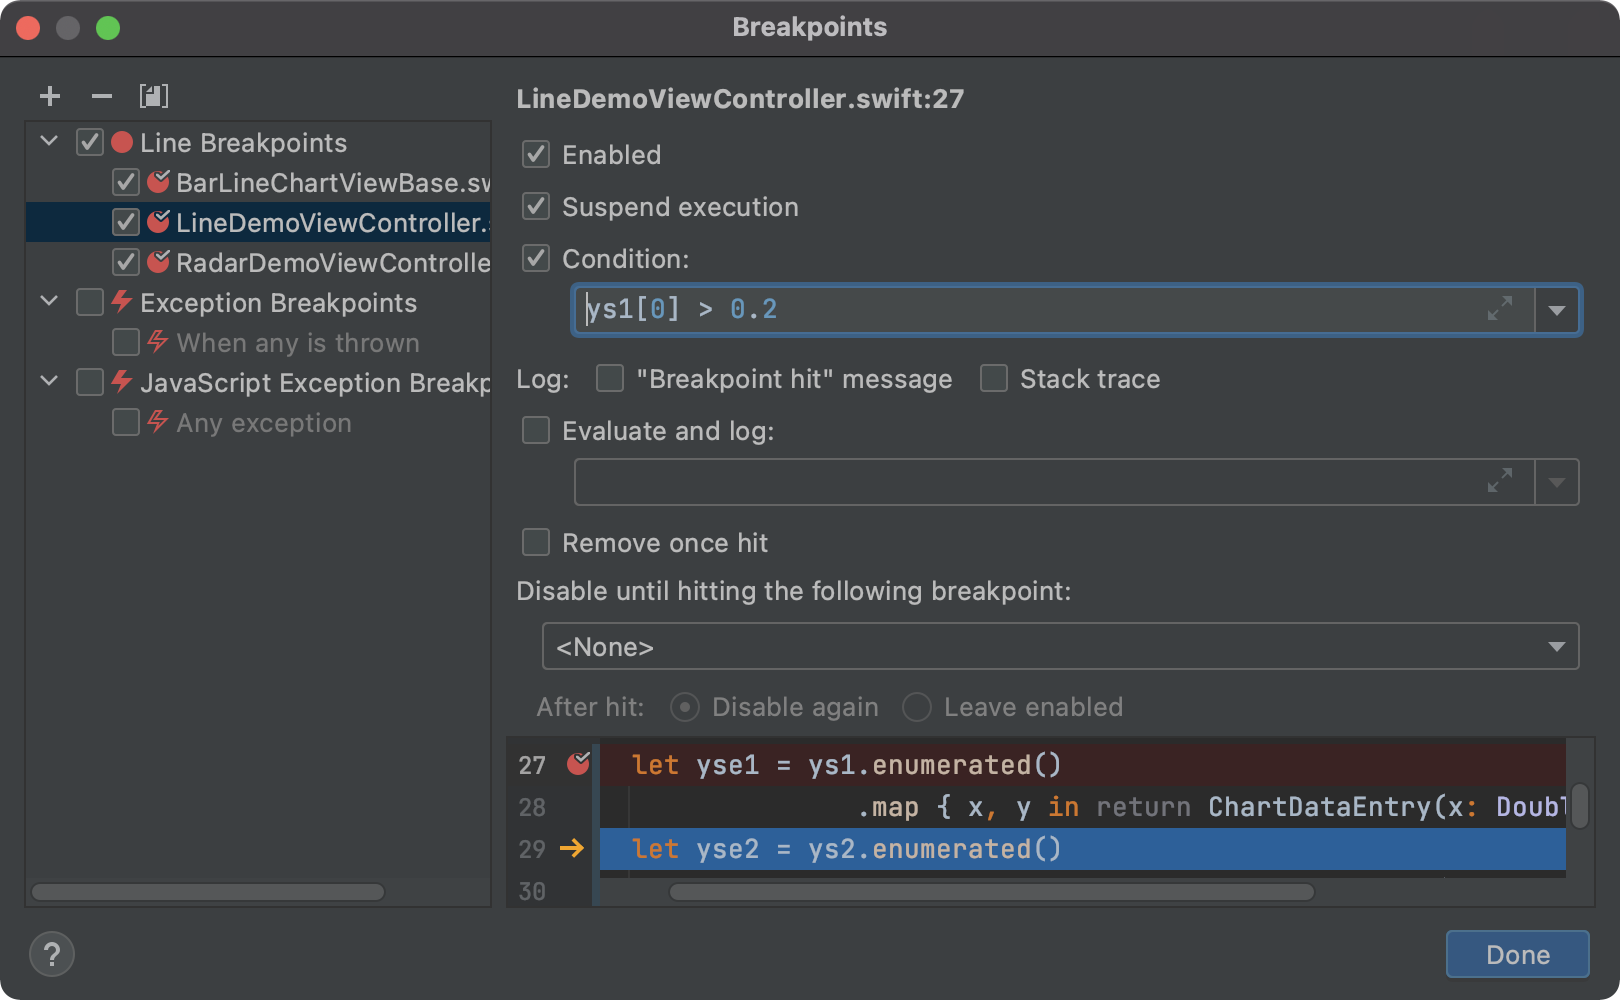Click the Done button

pos(1517,954)
